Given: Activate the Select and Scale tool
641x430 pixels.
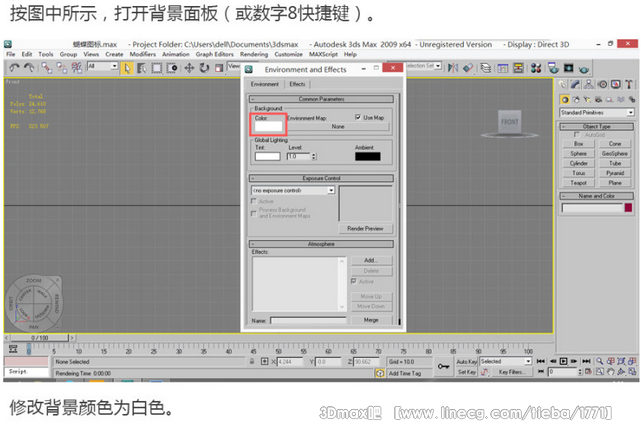Looking at the screenshot, I should click(219, 68).
